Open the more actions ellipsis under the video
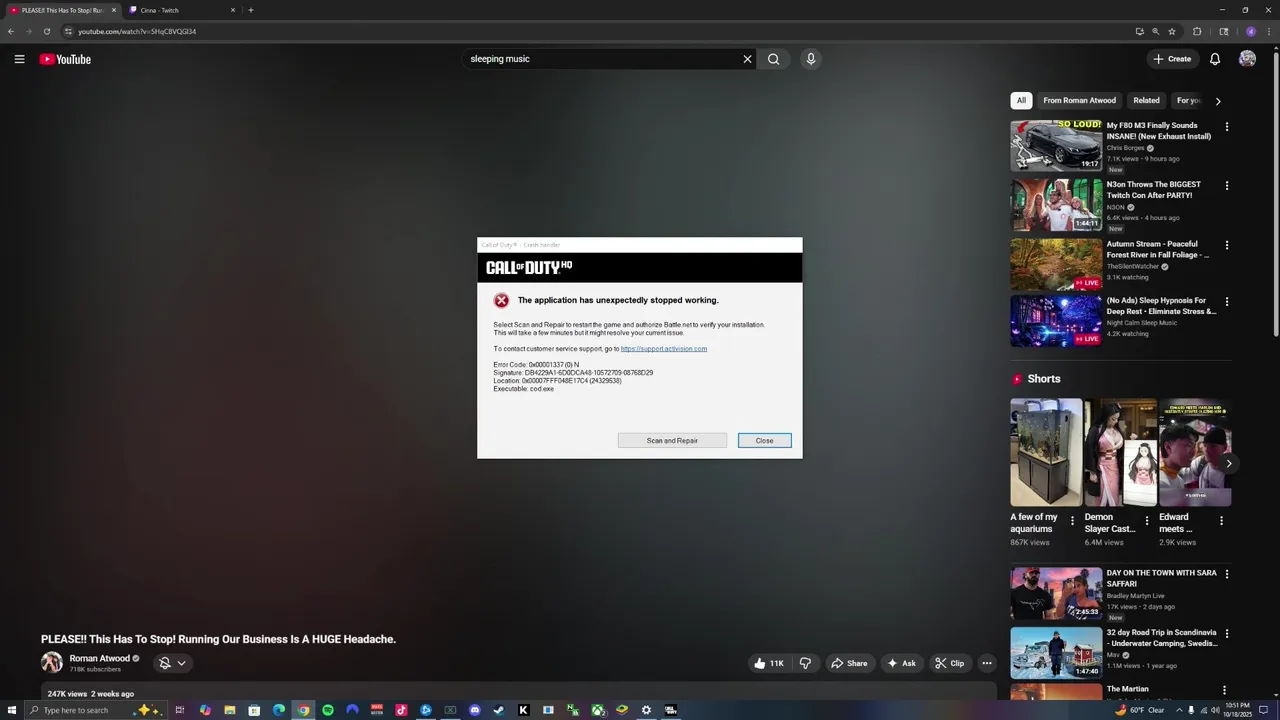1280x720 pixels. (x=986, y=663)
